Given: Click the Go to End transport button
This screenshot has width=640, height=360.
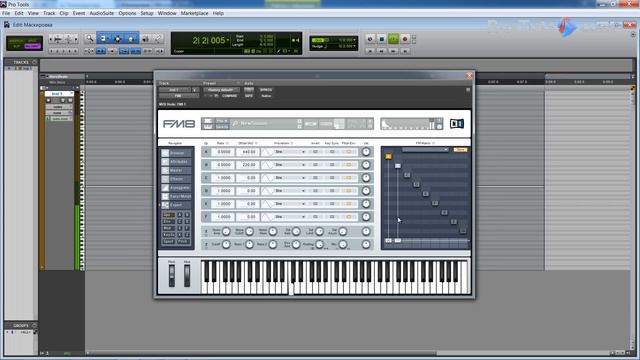Looking at the screenshot, I should click(405, 51).
